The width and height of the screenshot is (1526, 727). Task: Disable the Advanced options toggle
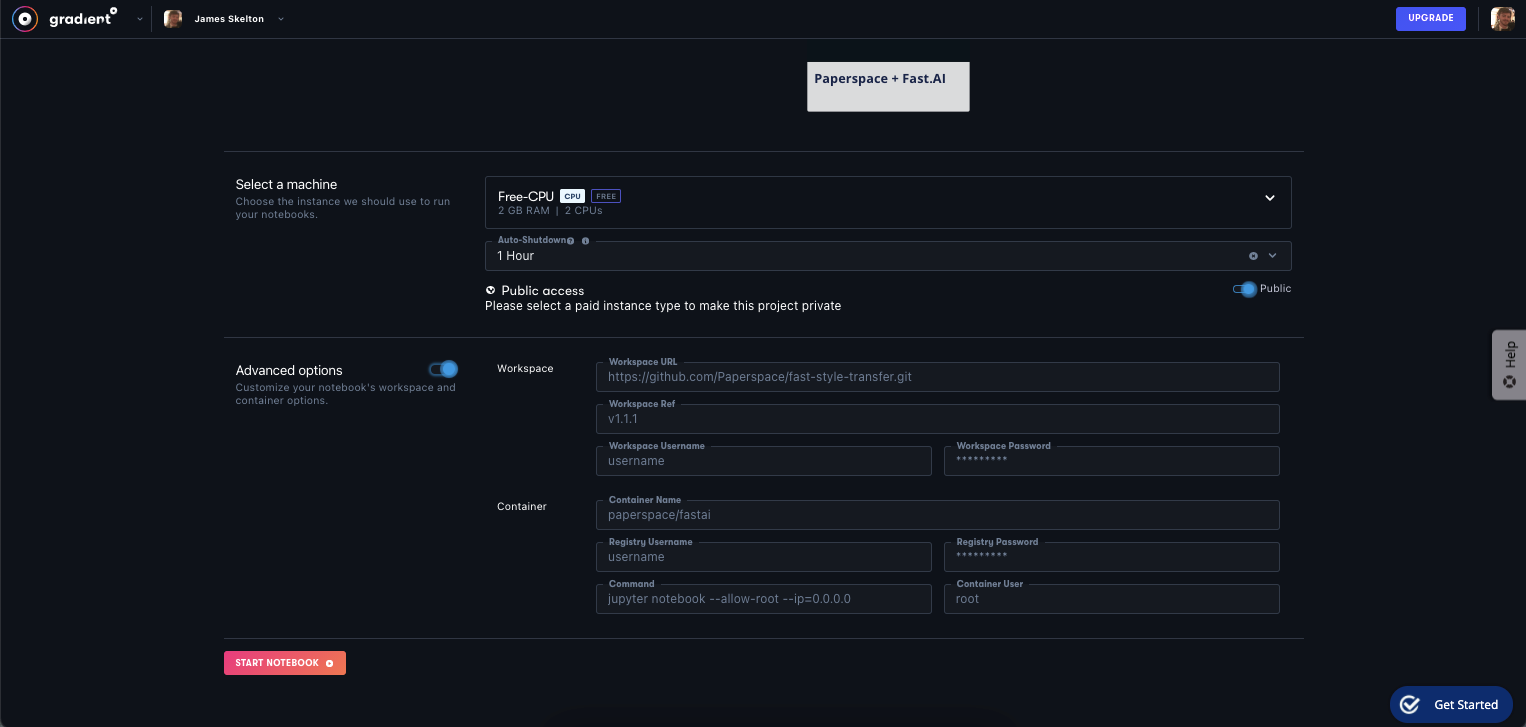tap(443, 369)
